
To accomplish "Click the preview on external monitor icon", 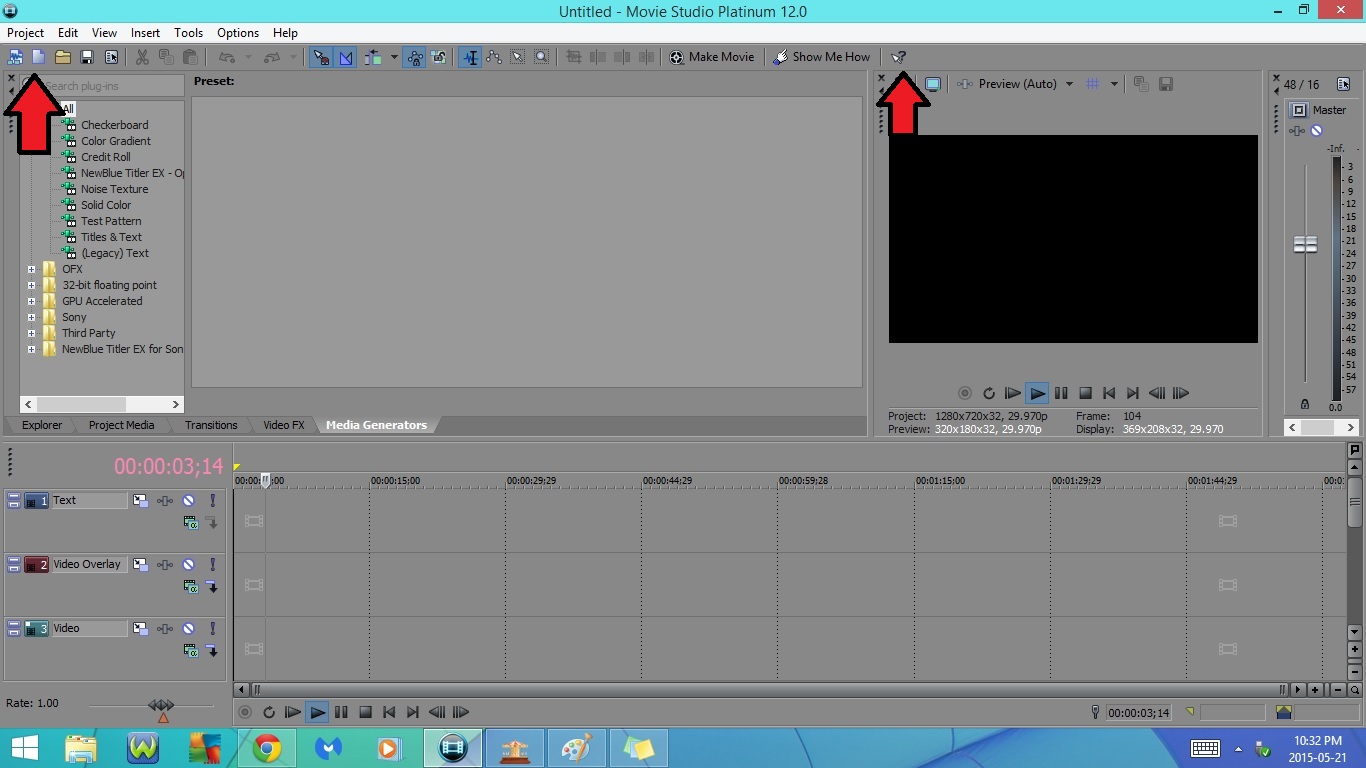I will click(933, 84).
